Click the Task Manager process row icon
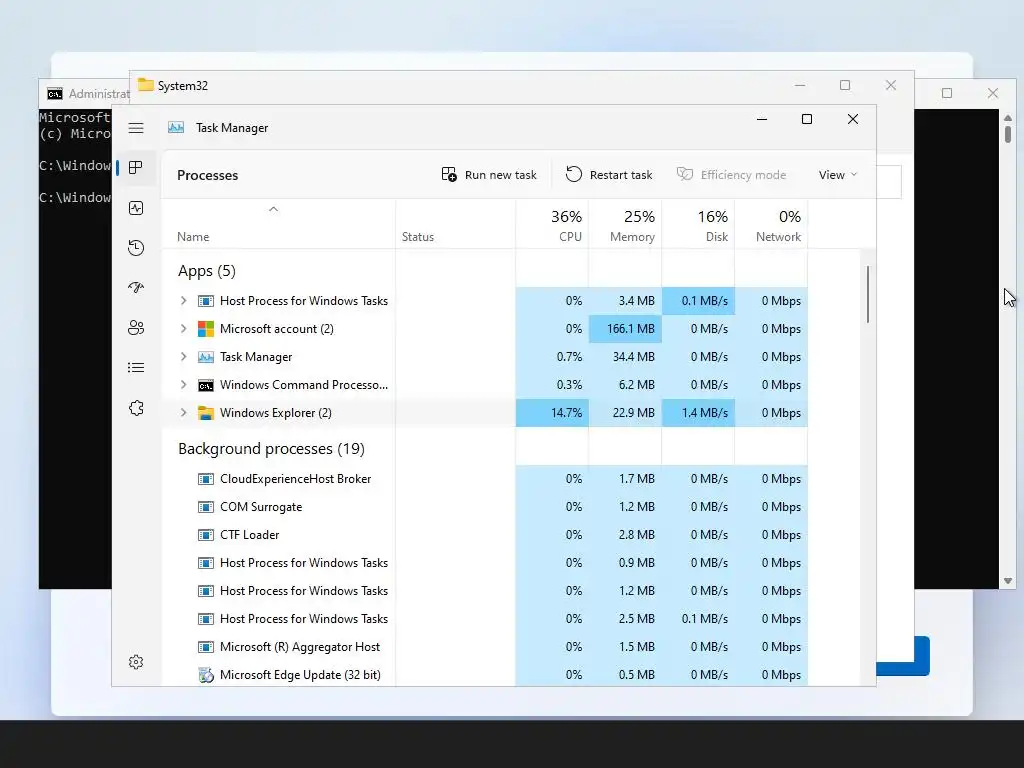Viewport: 1024px width, 768px height. (206, 357)
